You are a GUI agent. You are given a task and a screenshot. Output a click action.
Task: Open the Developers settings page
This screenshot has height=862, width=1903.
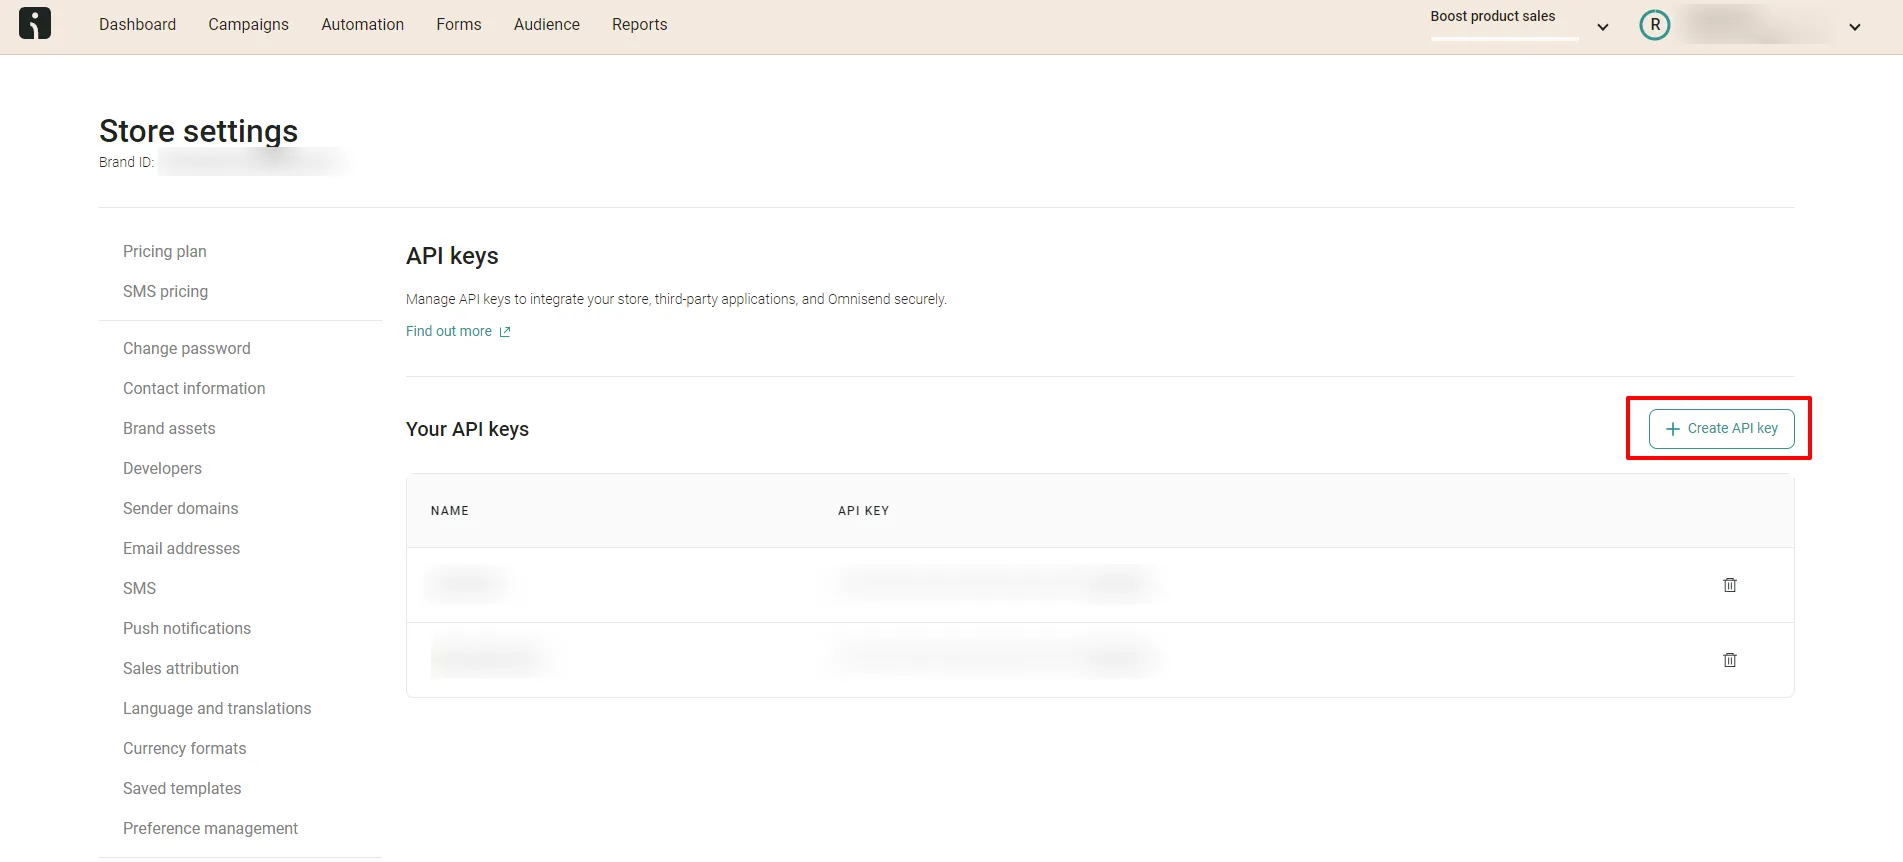pos(162,468)
